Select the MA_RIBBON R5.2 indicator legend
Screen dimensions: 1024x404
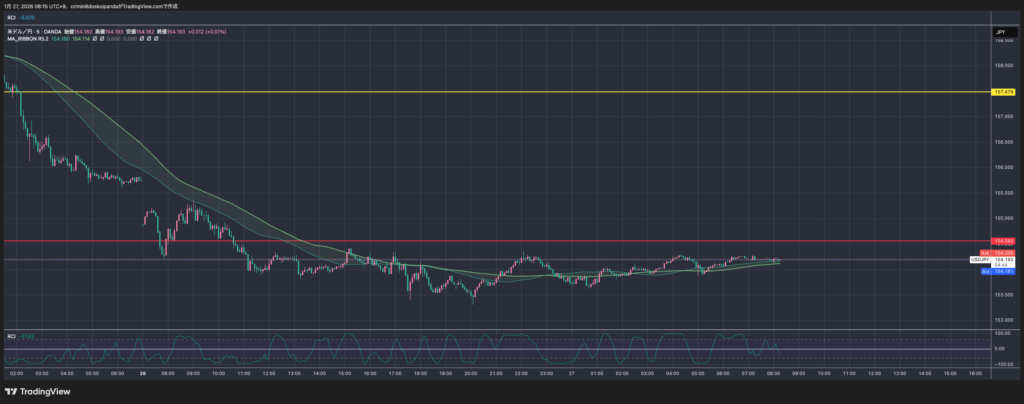(24, 40)
